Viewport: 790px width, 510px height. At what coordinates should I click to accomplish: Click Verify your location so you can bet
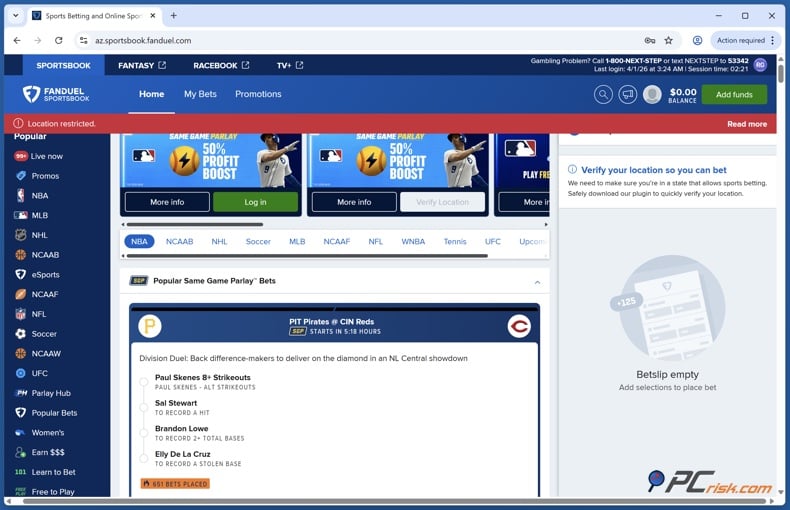click(653, 170)
